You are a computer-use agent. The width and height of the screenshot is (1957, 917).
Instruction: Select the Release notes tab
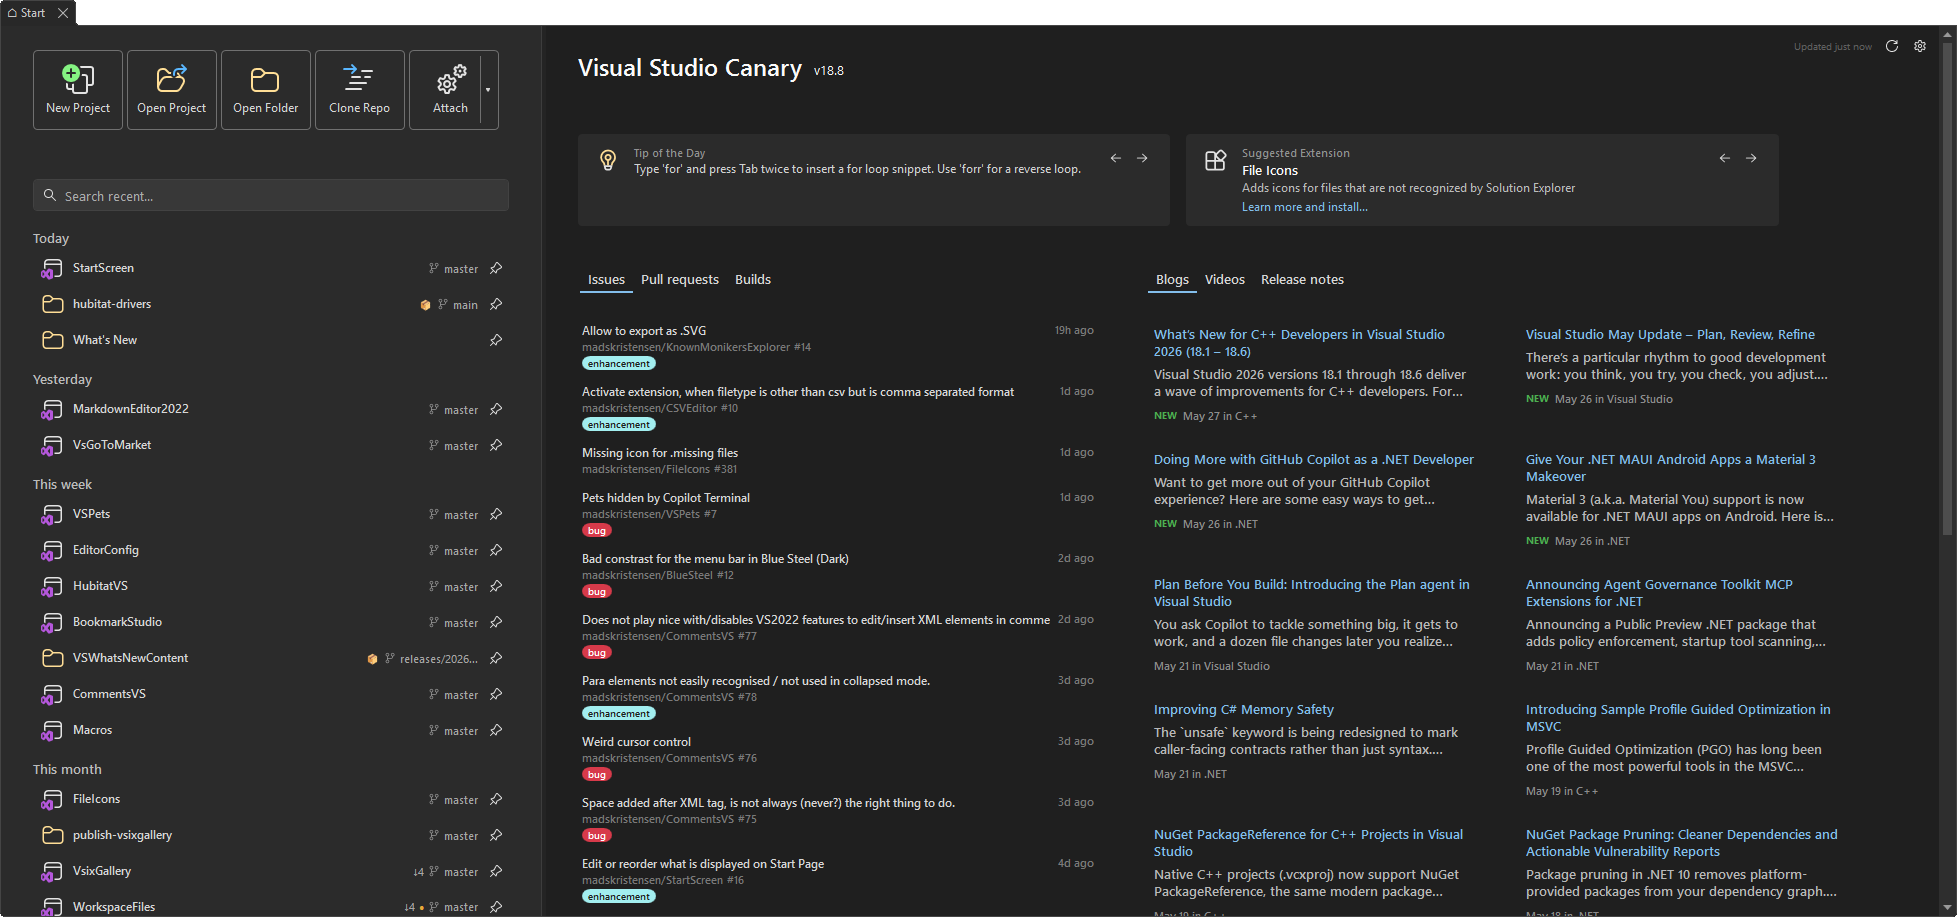(1302, 280)
